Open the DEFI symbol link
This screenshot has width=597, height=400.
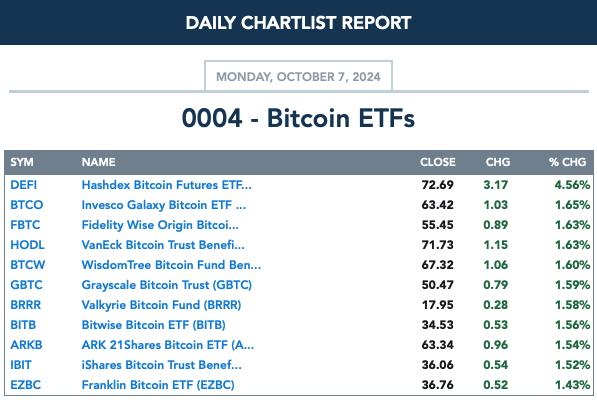tap(24, 185)
